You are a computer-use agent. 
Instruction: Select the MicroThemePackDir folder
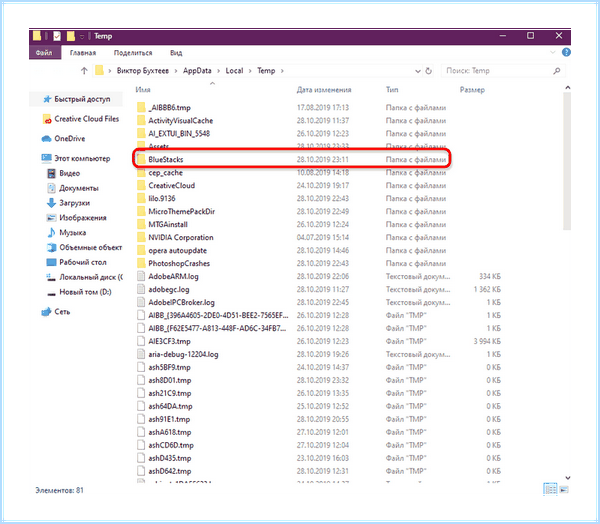[x=181, y=212]
